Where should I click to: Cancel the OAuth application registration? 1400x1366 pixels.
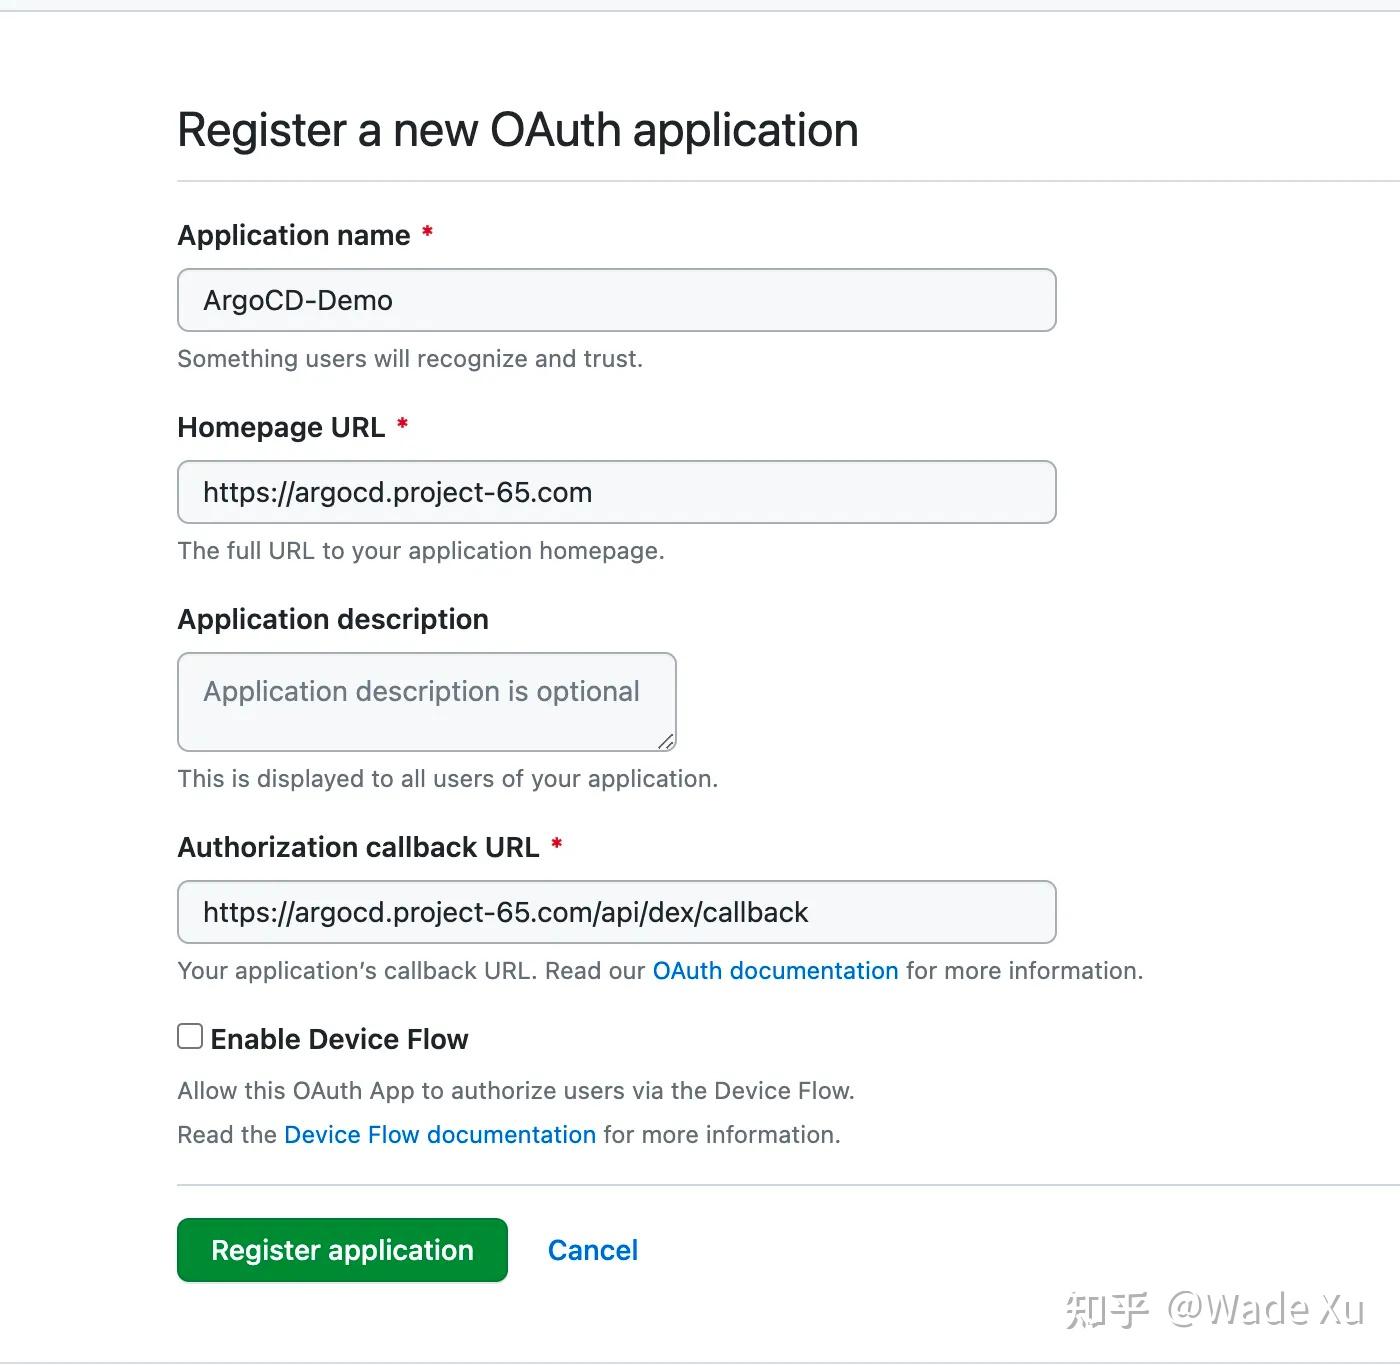[592, 1250]
